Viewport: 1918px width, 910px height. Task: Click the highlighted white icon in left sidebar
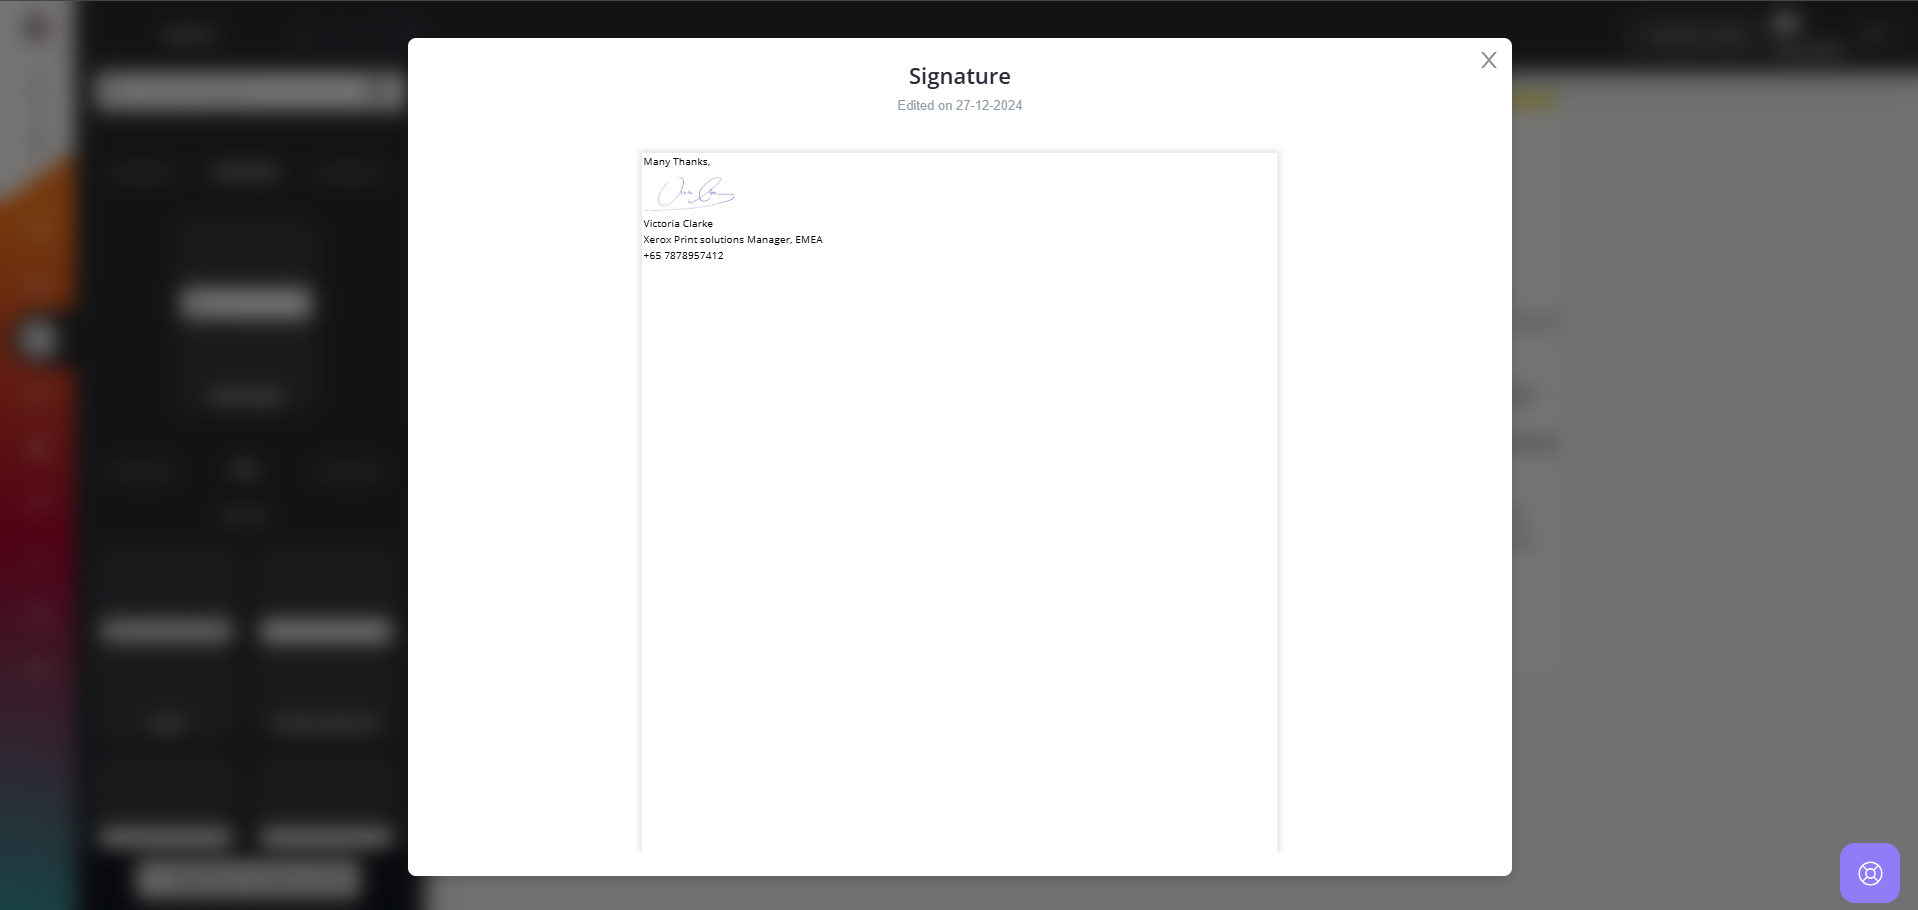(38, 340)
